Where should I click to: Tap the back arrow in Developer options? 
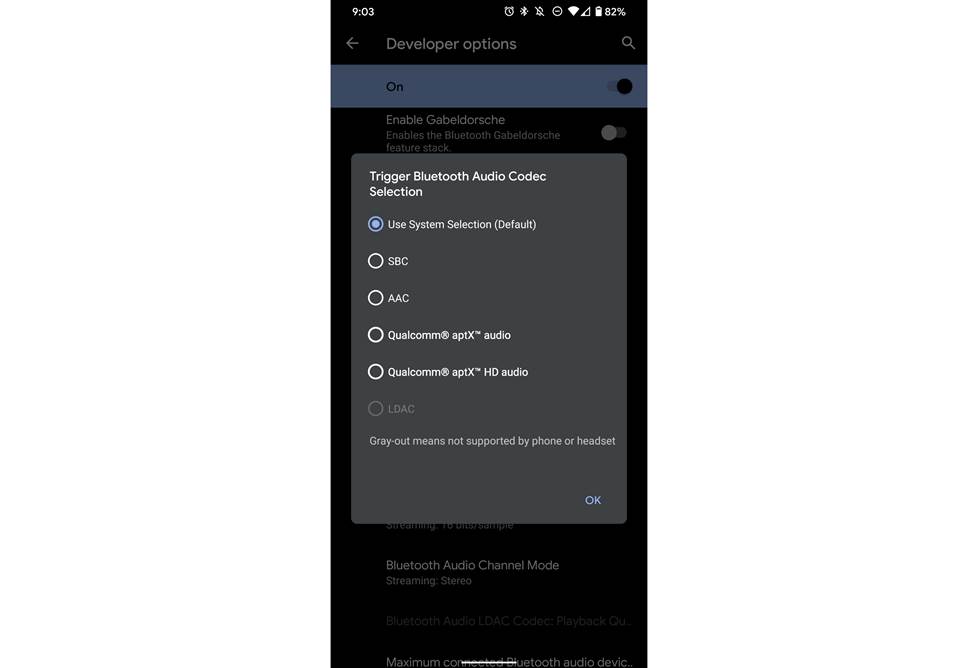(352, 43)
